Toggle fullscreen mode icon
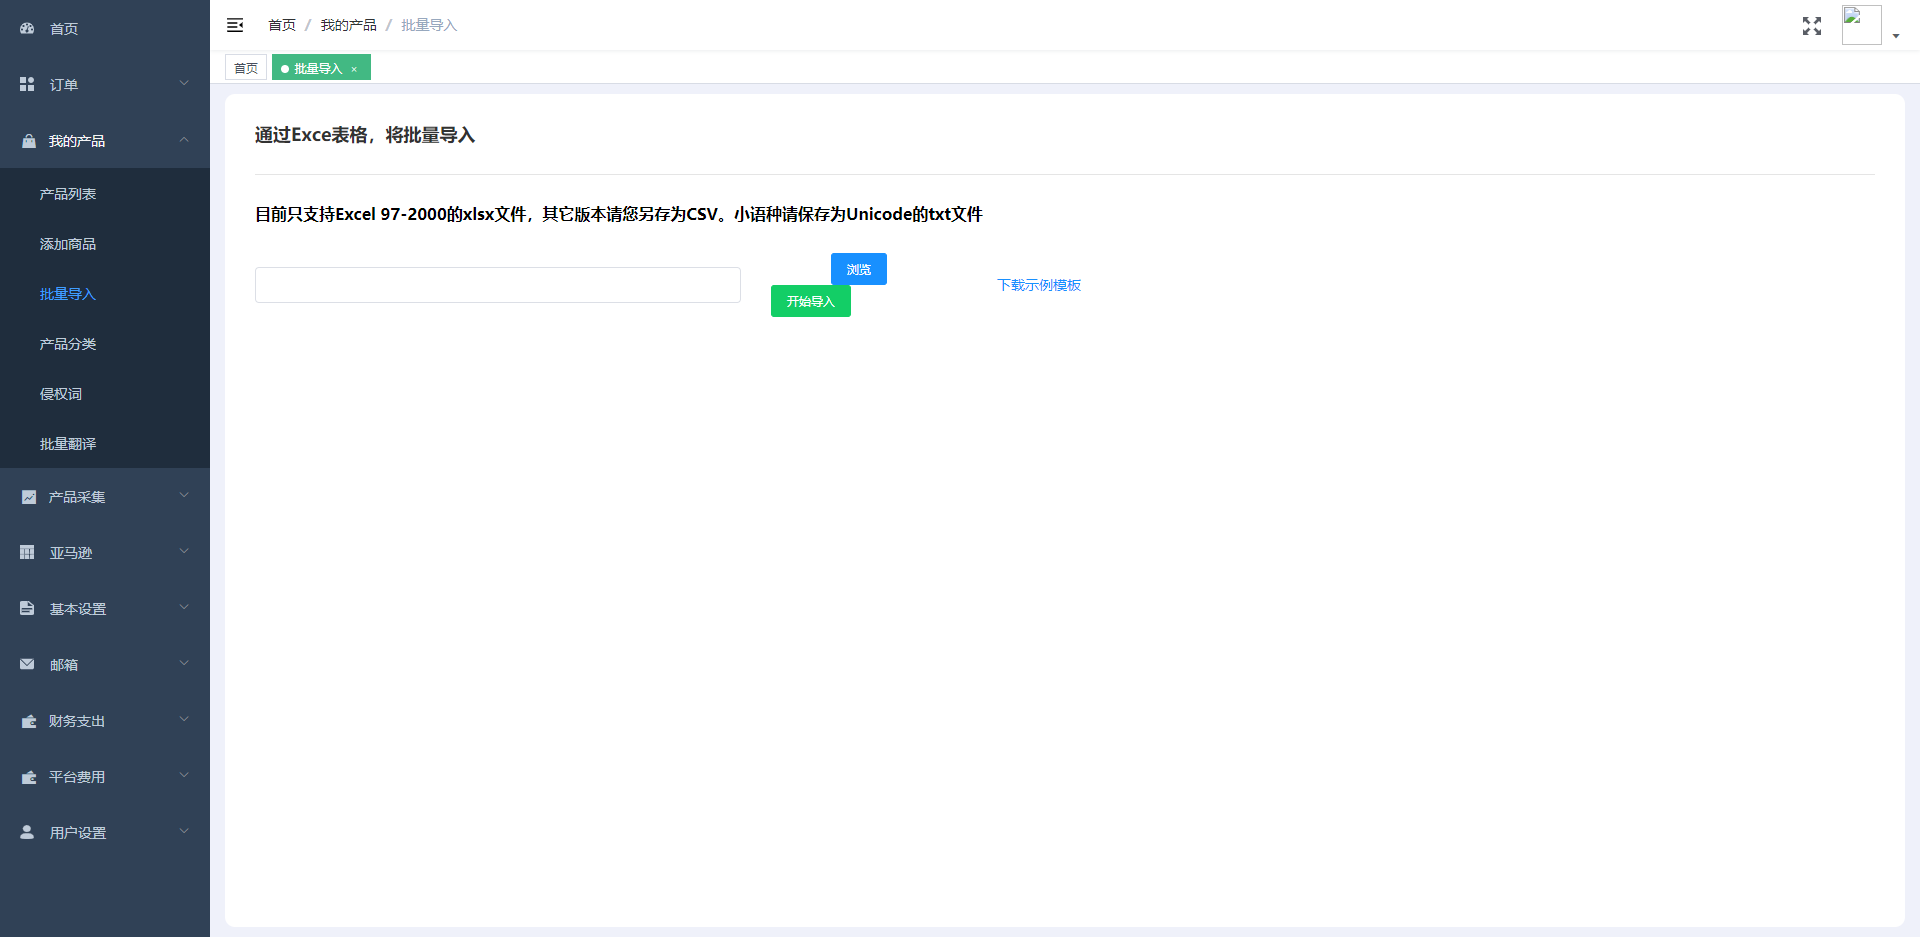 [x=1811, y=26]
